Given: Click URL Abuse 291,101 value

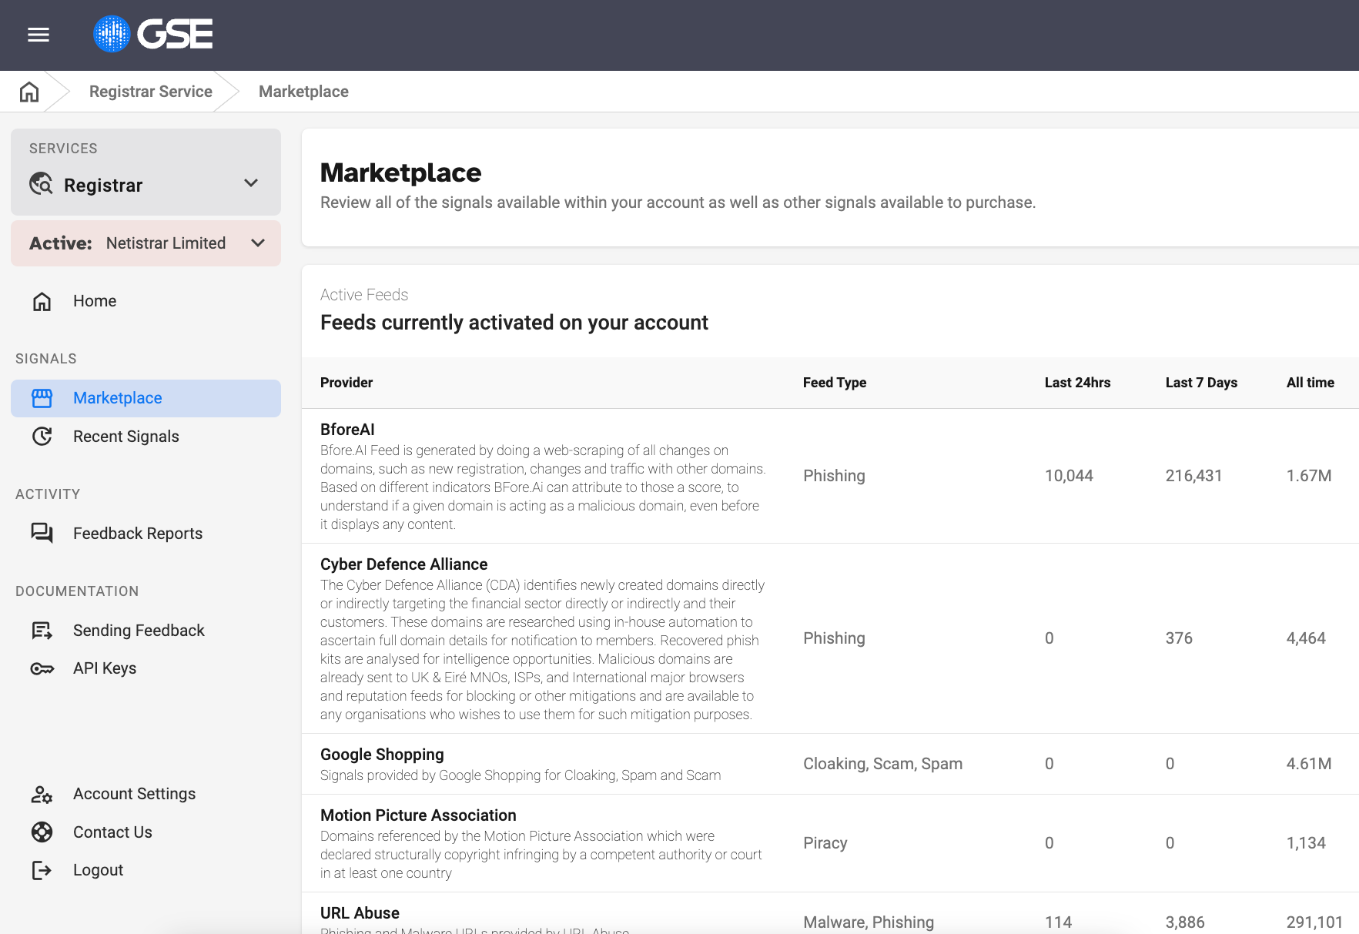Looking at the screenshot, I should tap(1314, 922).
